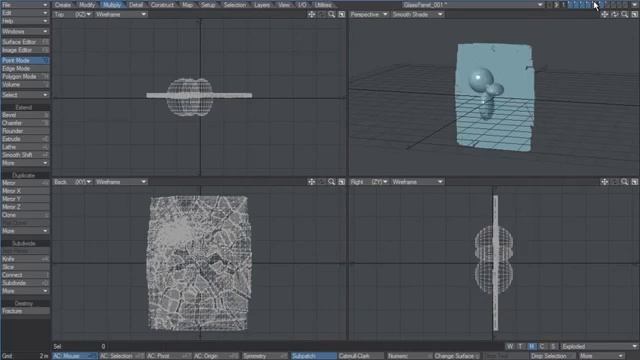Toggle the Subpatch button in the bottom bar

pos(313,356)
